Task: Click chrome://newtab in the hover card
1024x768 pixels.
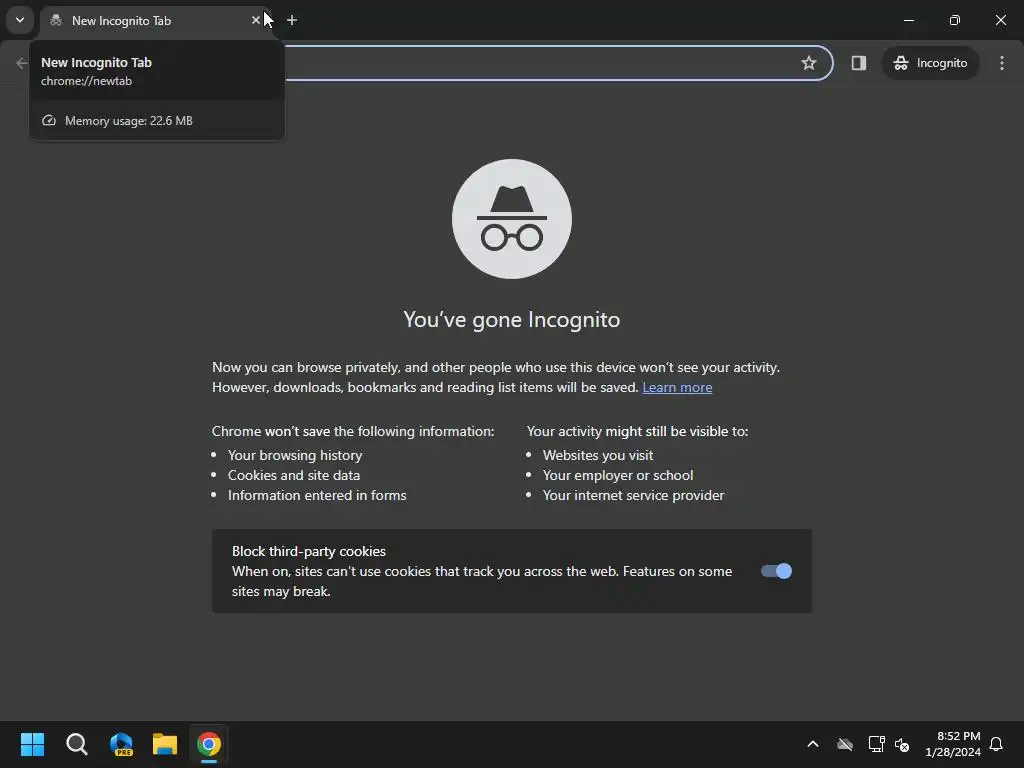Action: tap(86, 81)
